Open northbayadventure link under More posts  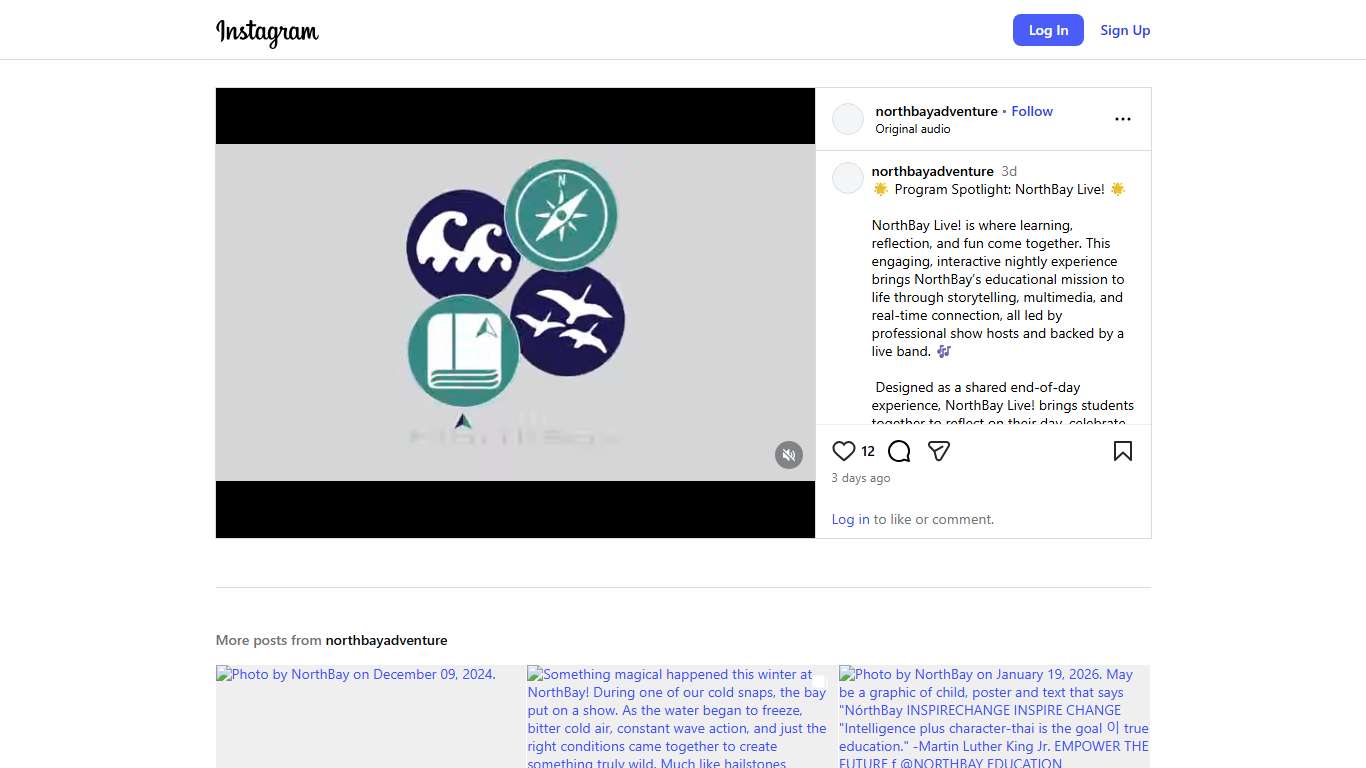(x=386, y=640)
